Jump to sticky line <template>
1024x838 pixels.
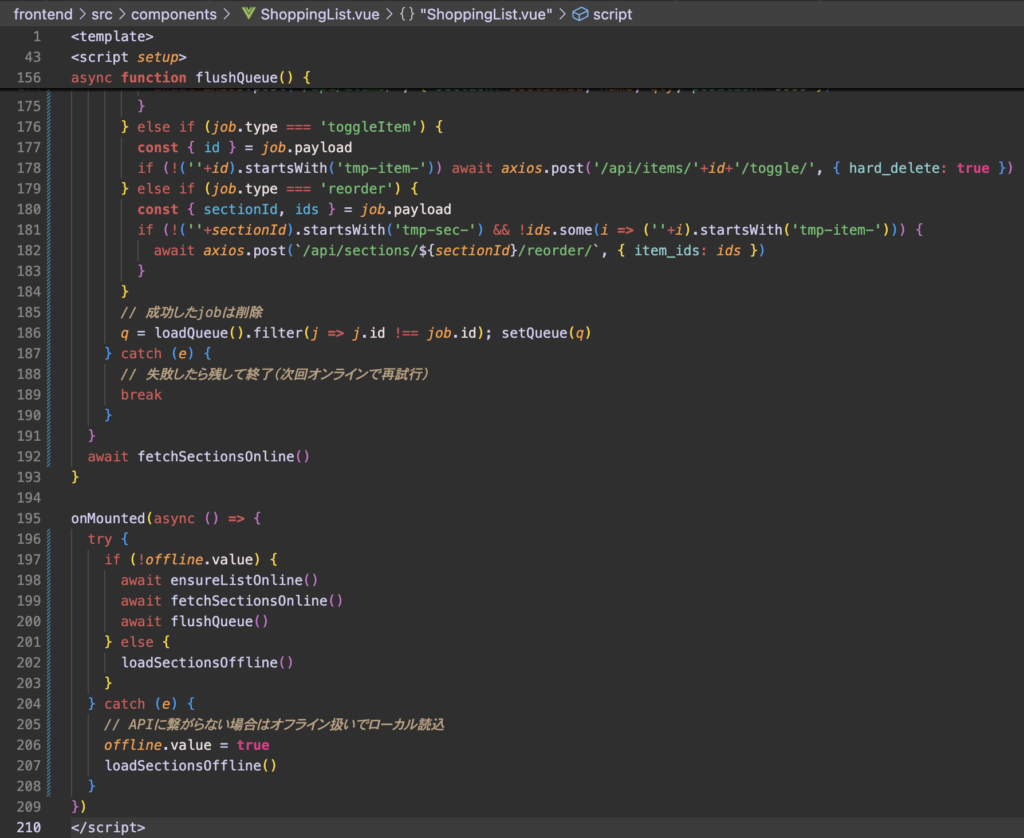112,37
